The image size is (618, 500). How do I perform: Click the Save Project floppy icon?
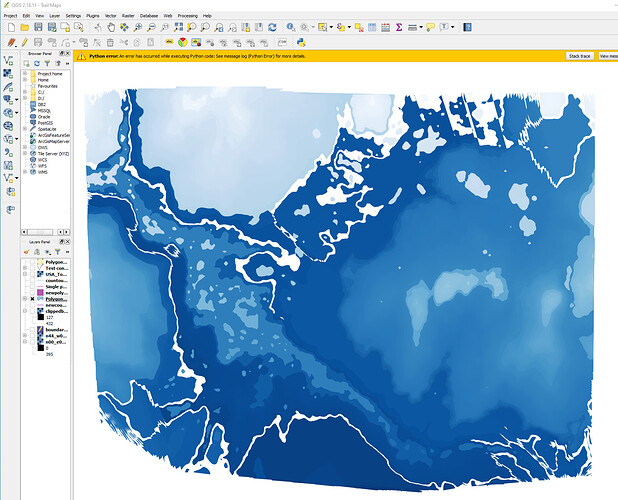39,28
